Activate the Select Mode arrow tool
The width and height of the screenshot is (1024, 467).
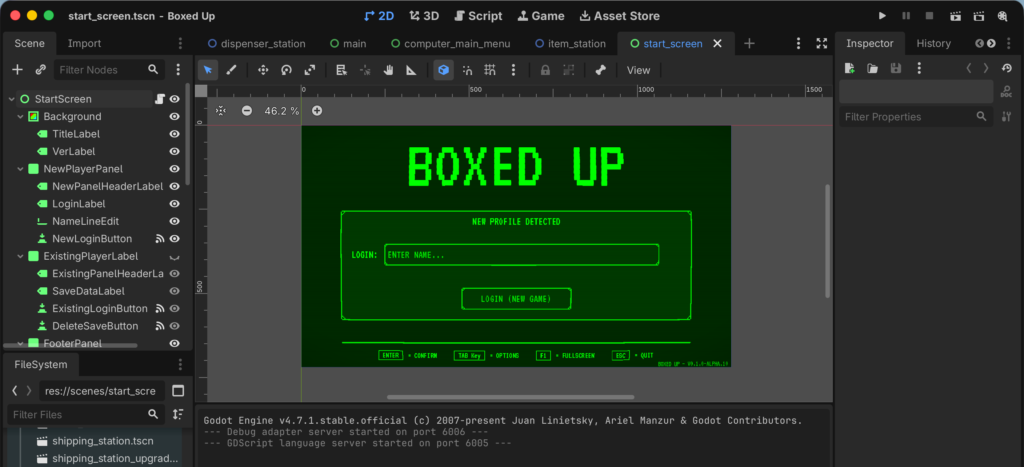208,70
